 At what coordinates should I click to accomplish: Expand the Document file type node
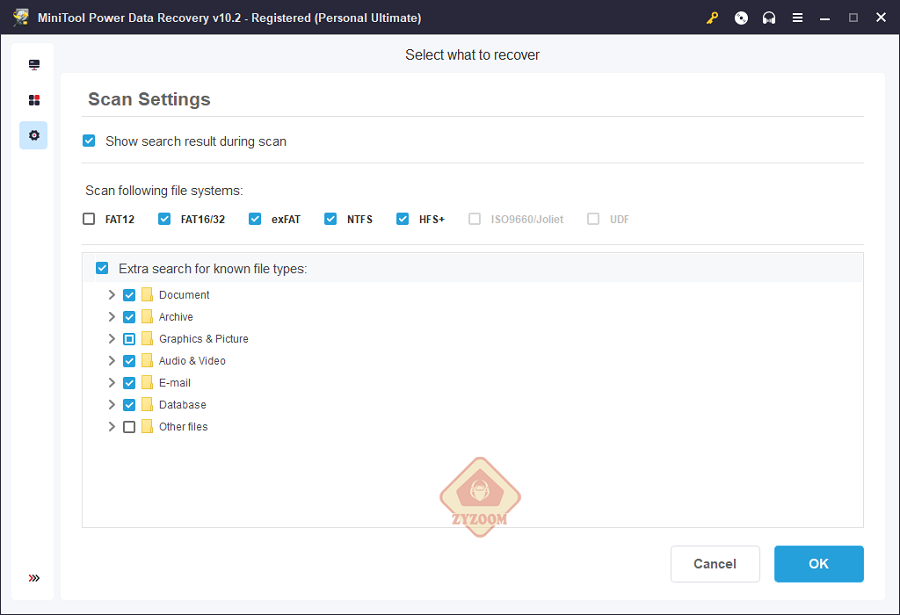(111, 295)
